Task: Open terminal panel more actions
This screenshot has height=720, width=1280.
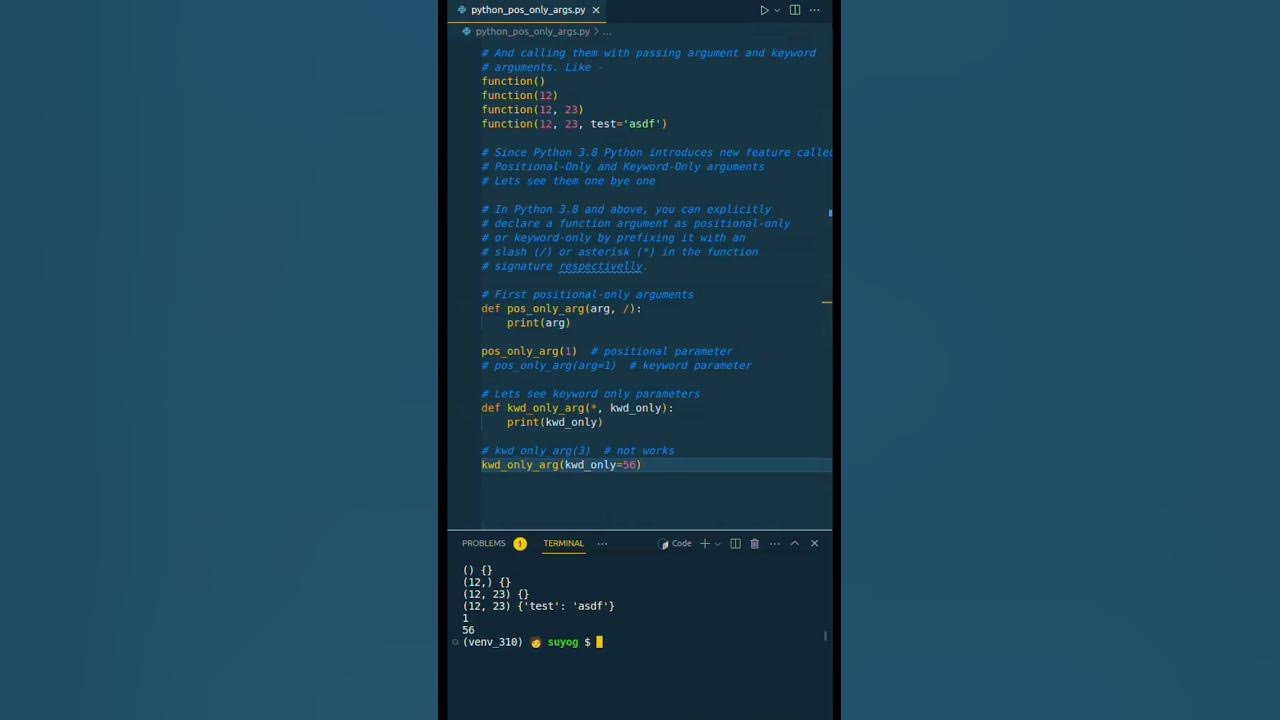Action: click(774, 544)
